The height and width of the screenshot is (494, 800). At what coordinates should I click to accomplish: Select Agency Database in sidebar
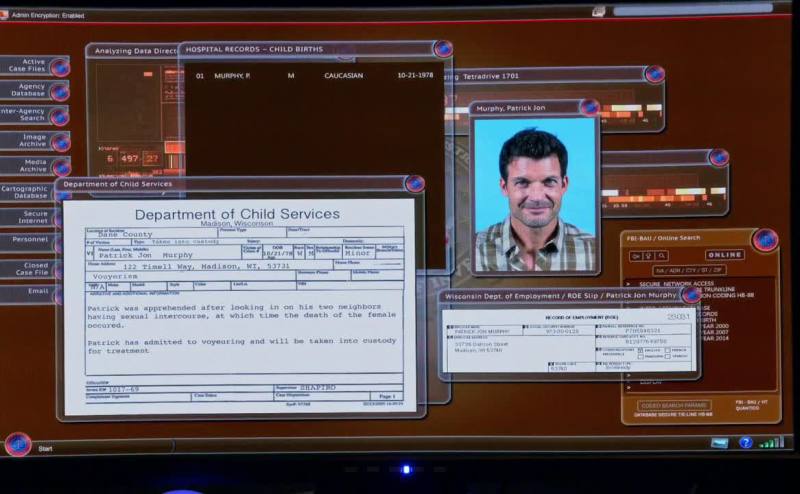[x=35, y=91]
